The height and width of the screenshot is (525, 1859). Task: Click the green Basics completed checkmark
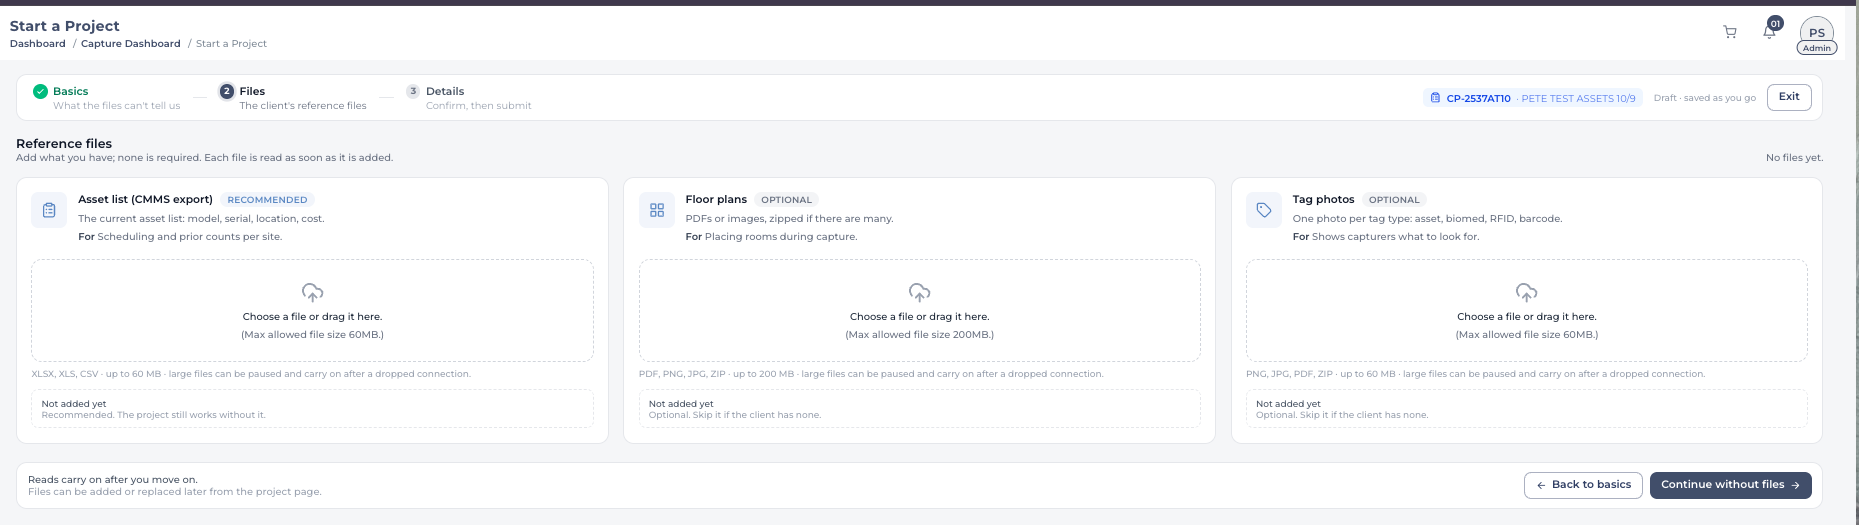point(40,91)
